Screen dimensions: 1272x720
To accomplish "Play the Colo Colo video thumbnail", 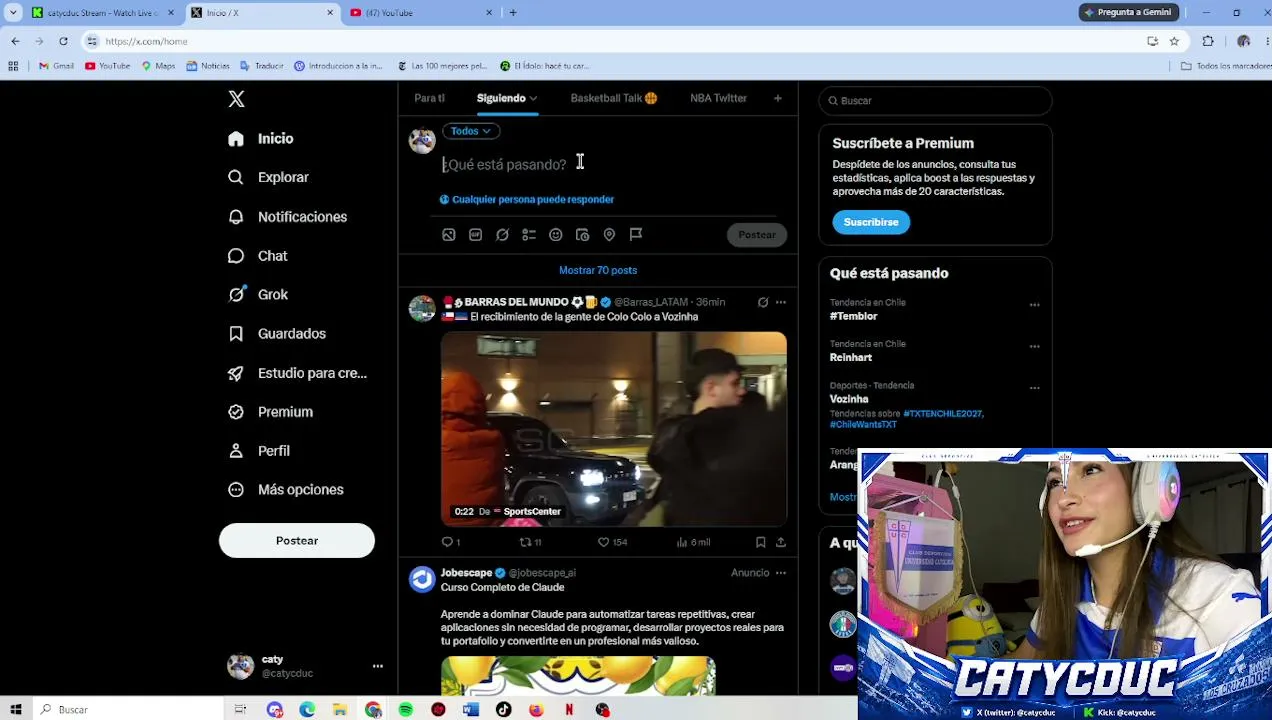I will (x=614, y=429).
